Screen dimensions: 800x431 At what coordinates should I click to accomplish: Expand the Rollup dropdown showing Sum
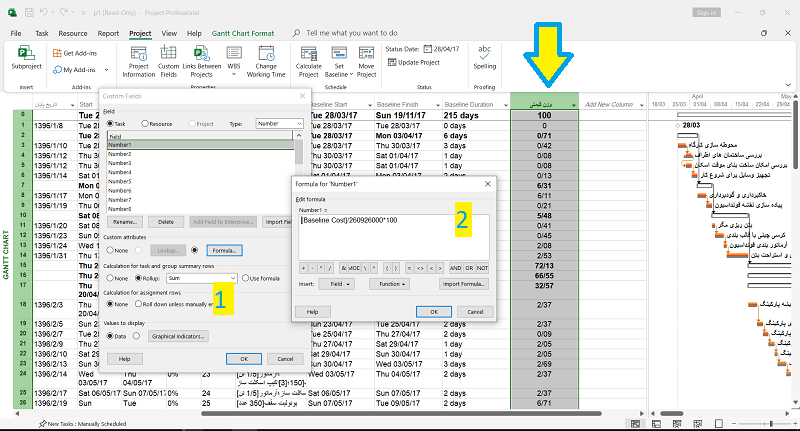[202, 277]
